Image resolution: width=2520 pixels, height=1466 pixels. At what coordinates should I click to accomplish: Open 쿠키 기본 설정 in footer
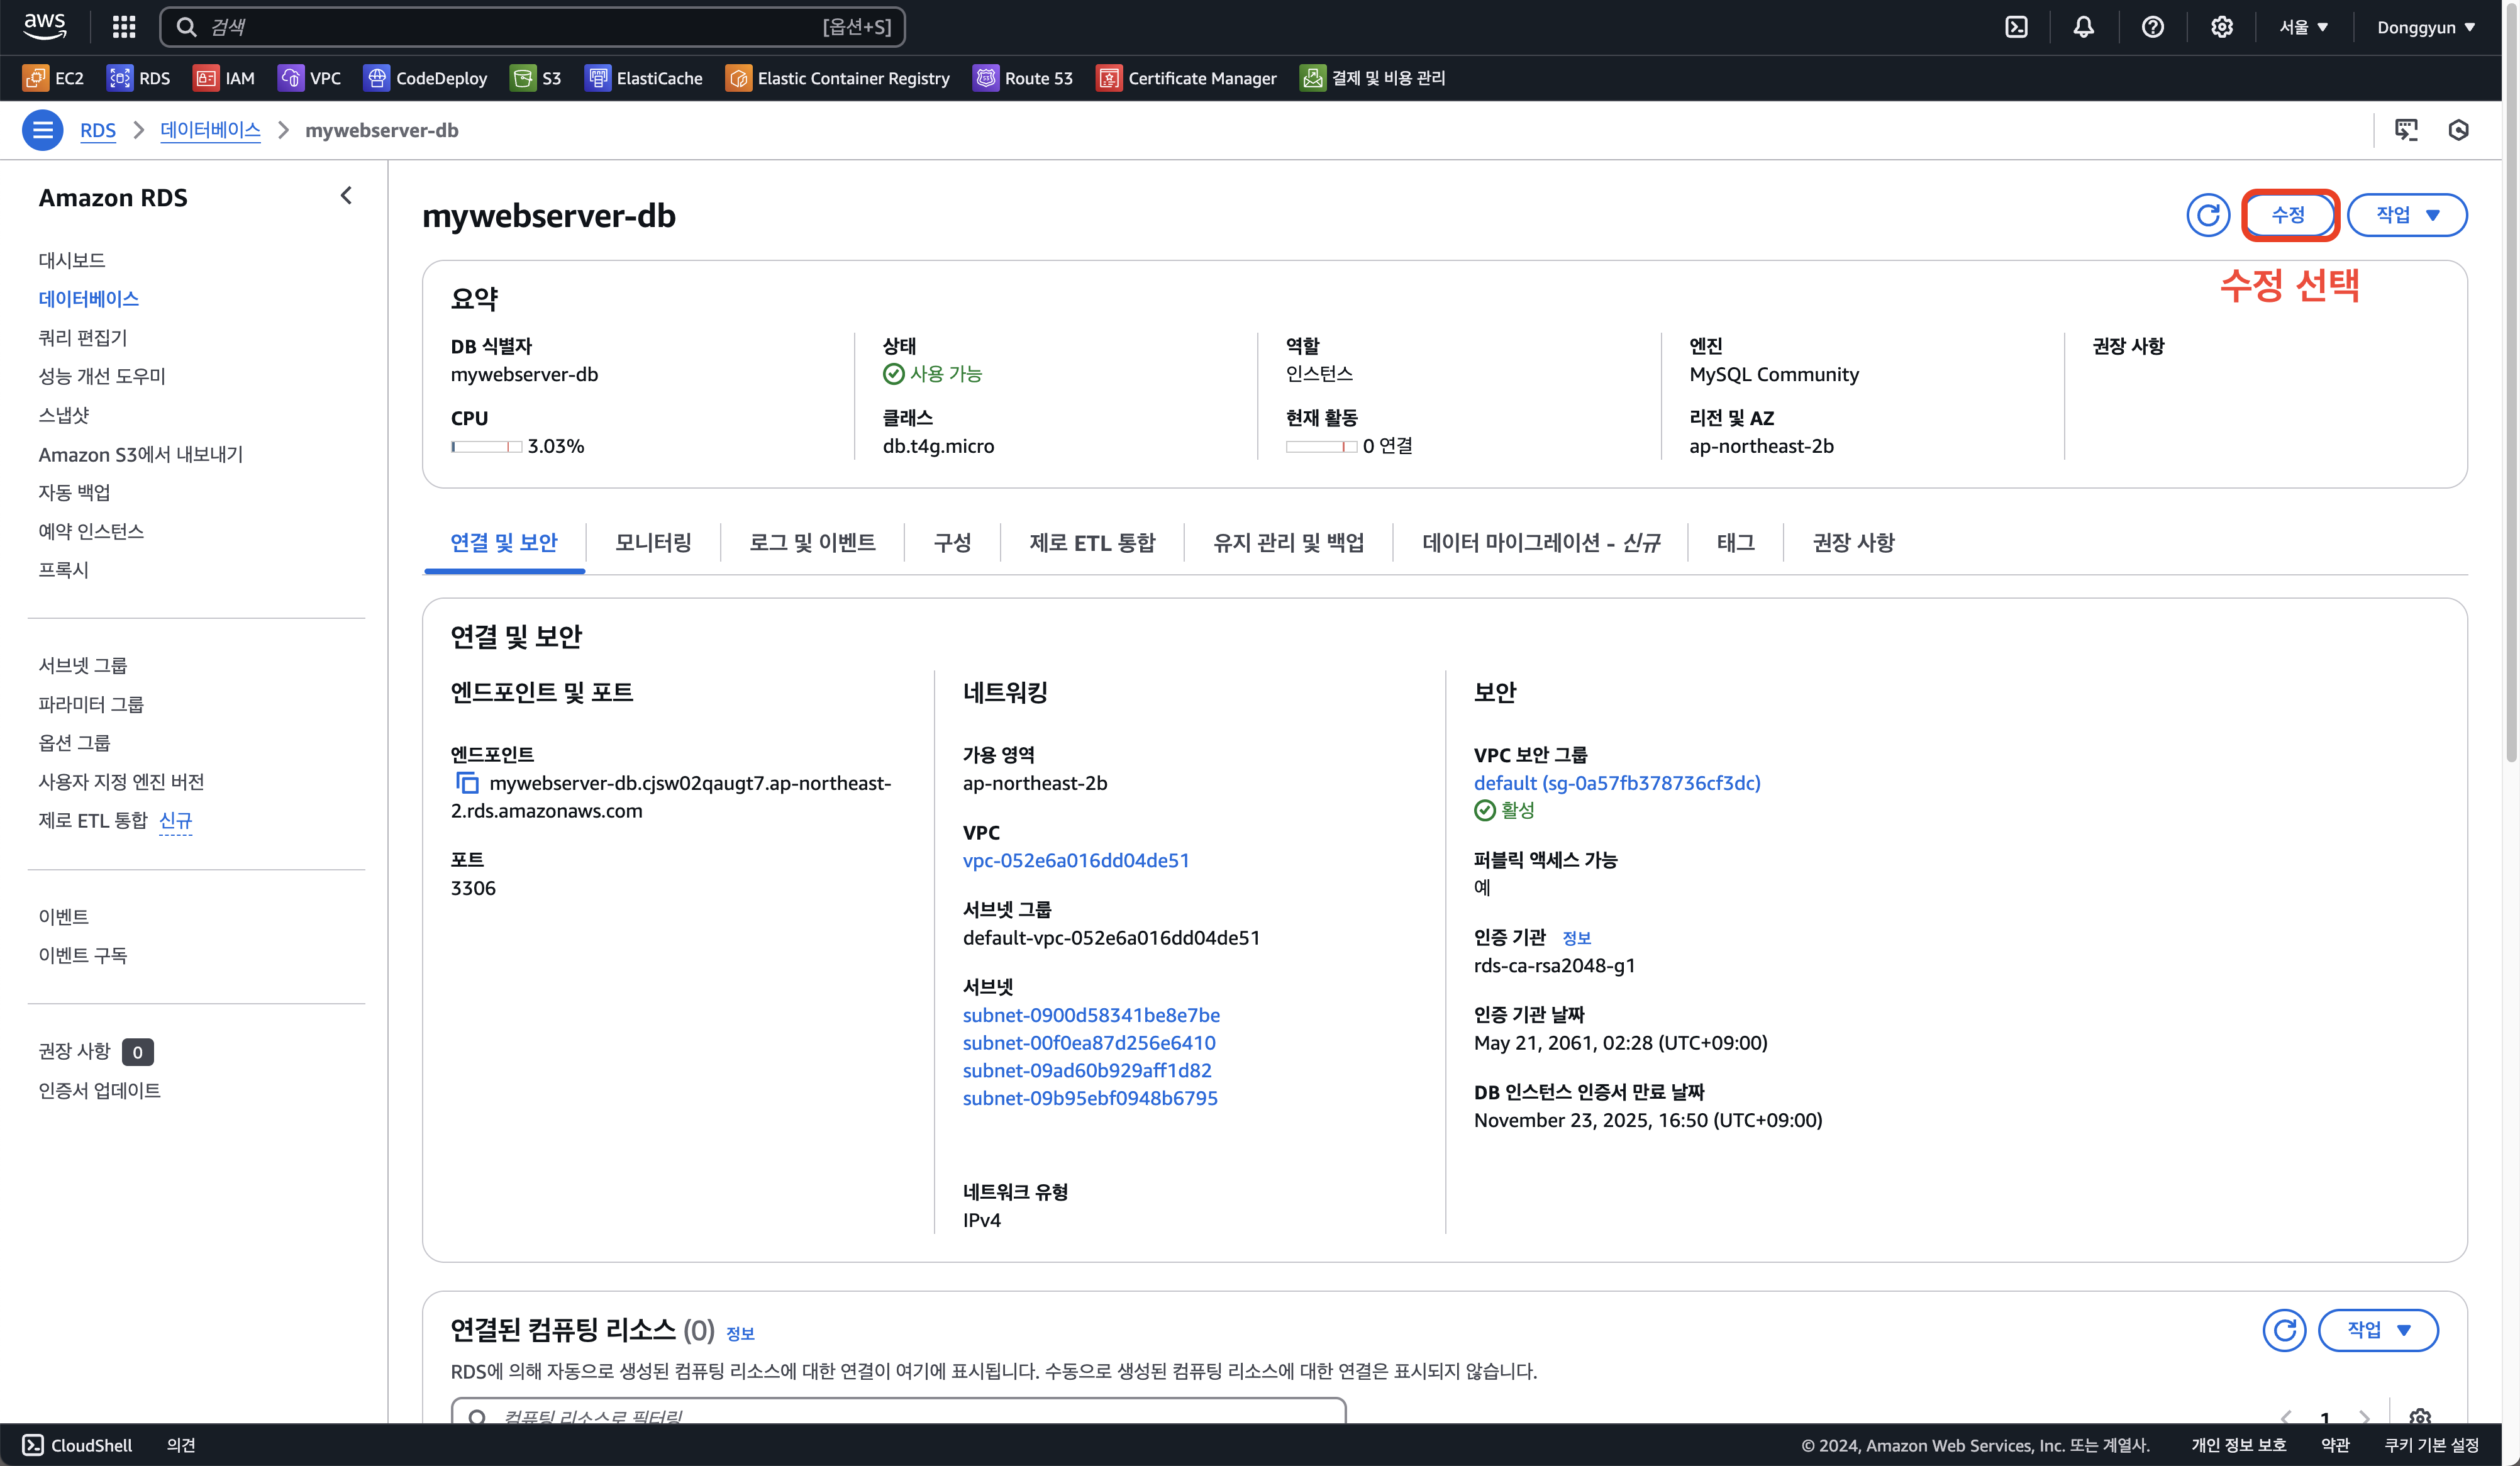2432,1445
